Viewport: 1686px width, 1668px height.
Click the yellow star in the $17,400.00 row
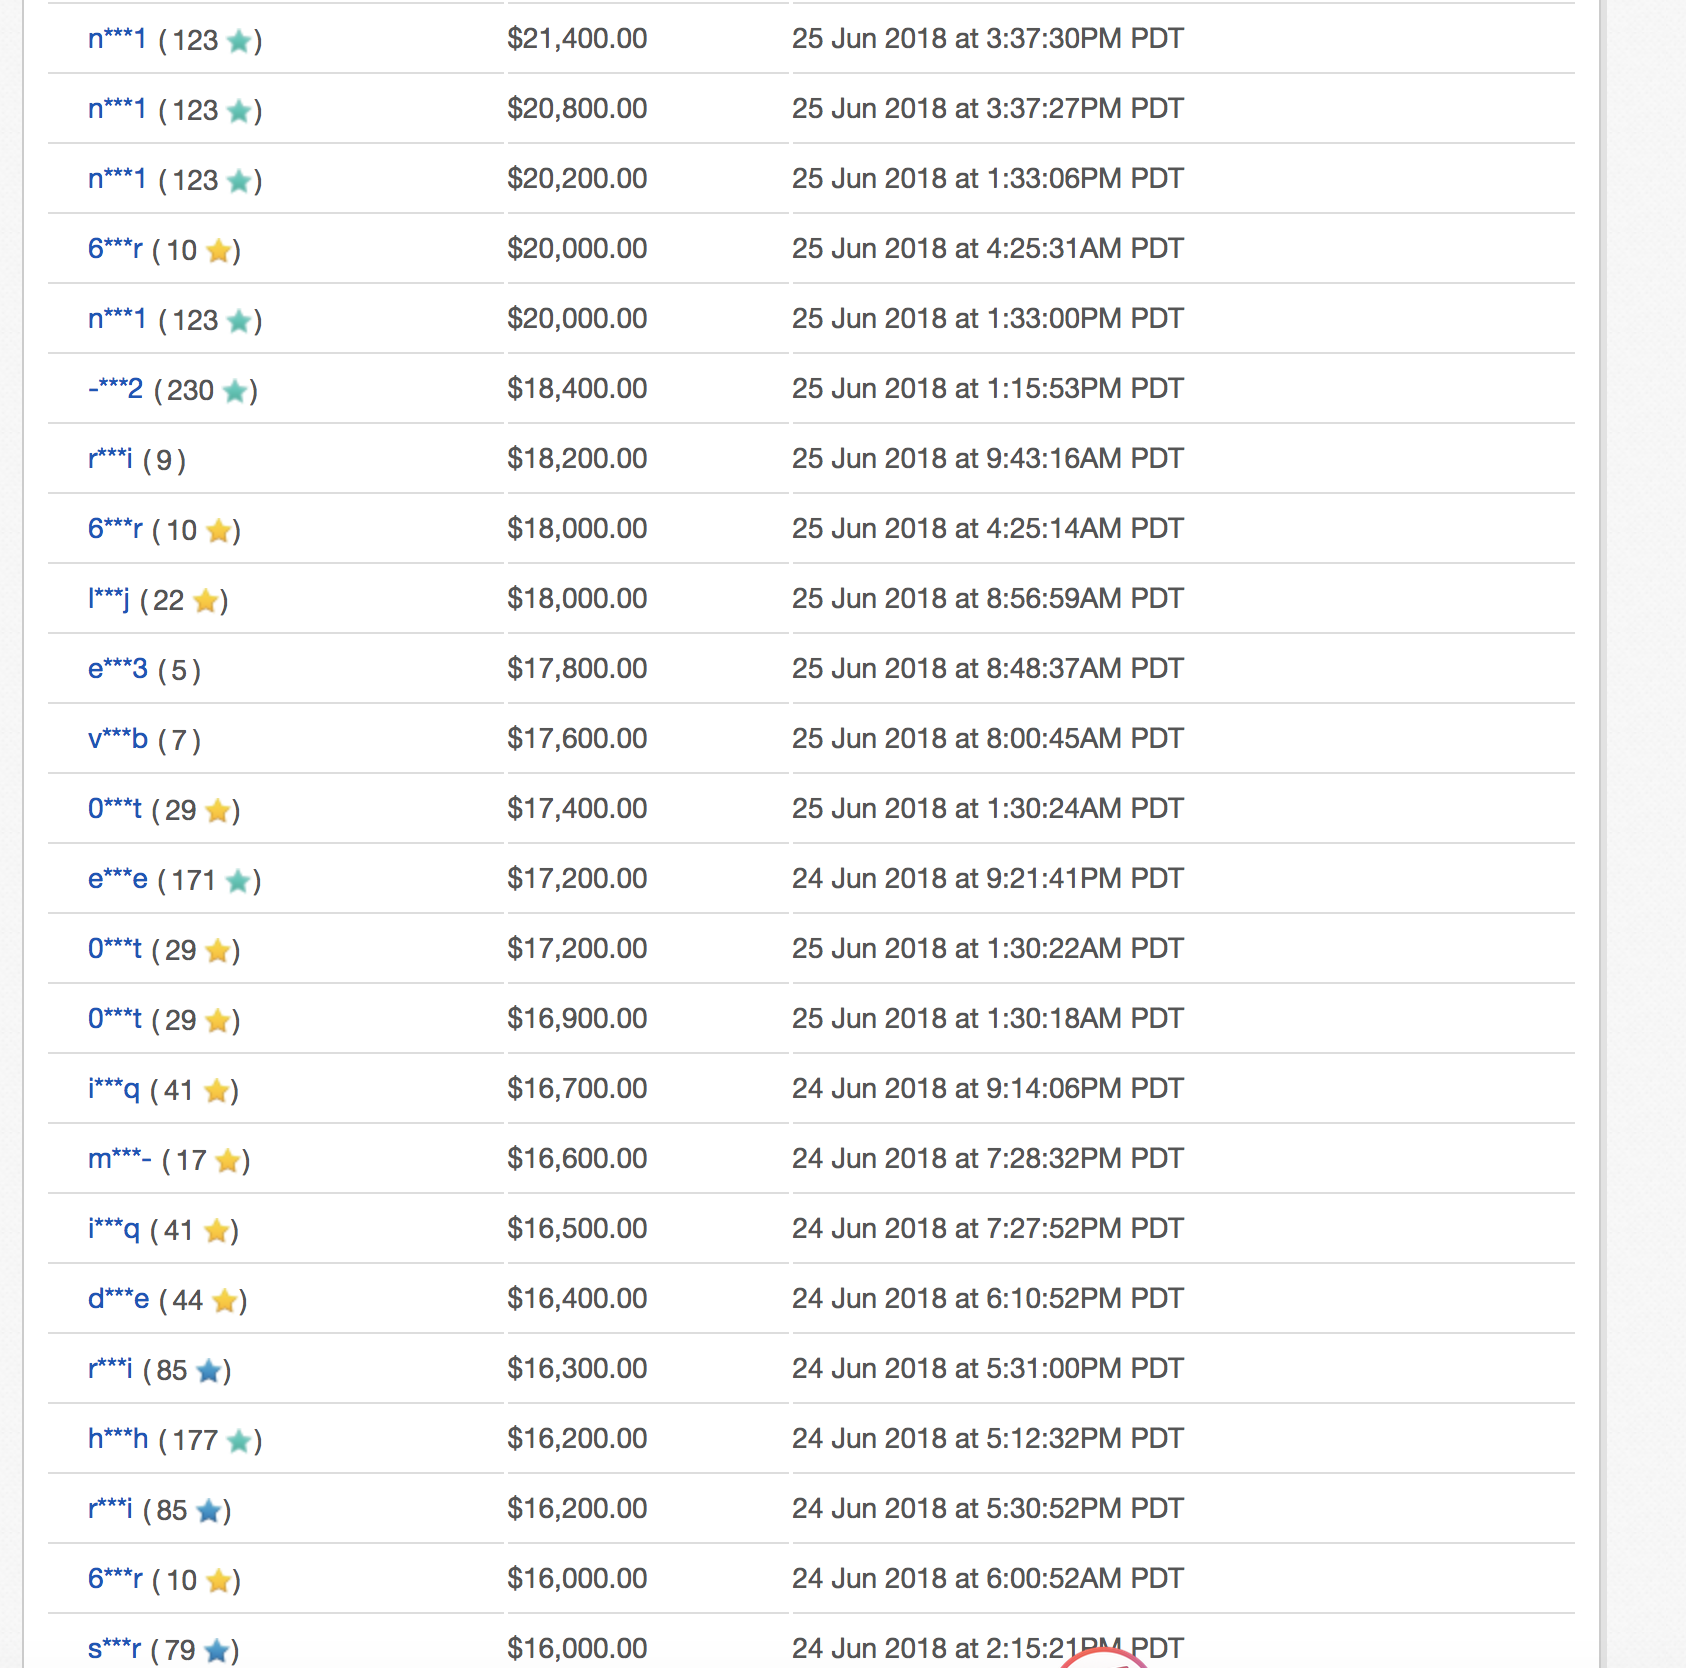coord(217,811)
